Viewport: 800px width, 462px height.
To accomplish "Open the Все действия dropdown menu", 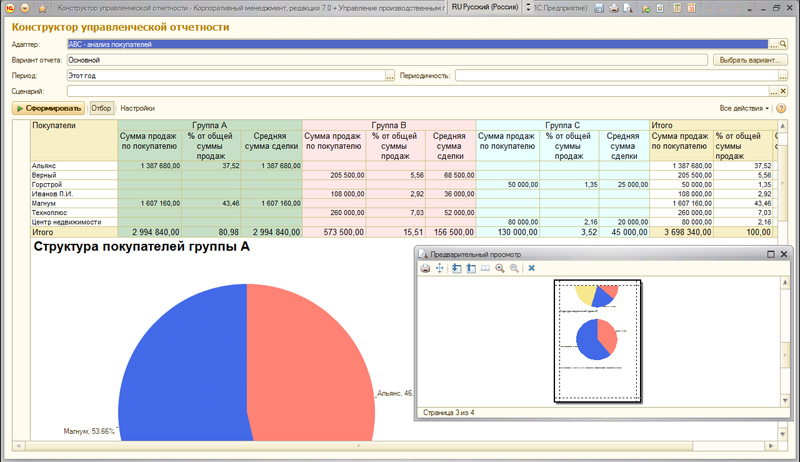I will click(744, 108).
